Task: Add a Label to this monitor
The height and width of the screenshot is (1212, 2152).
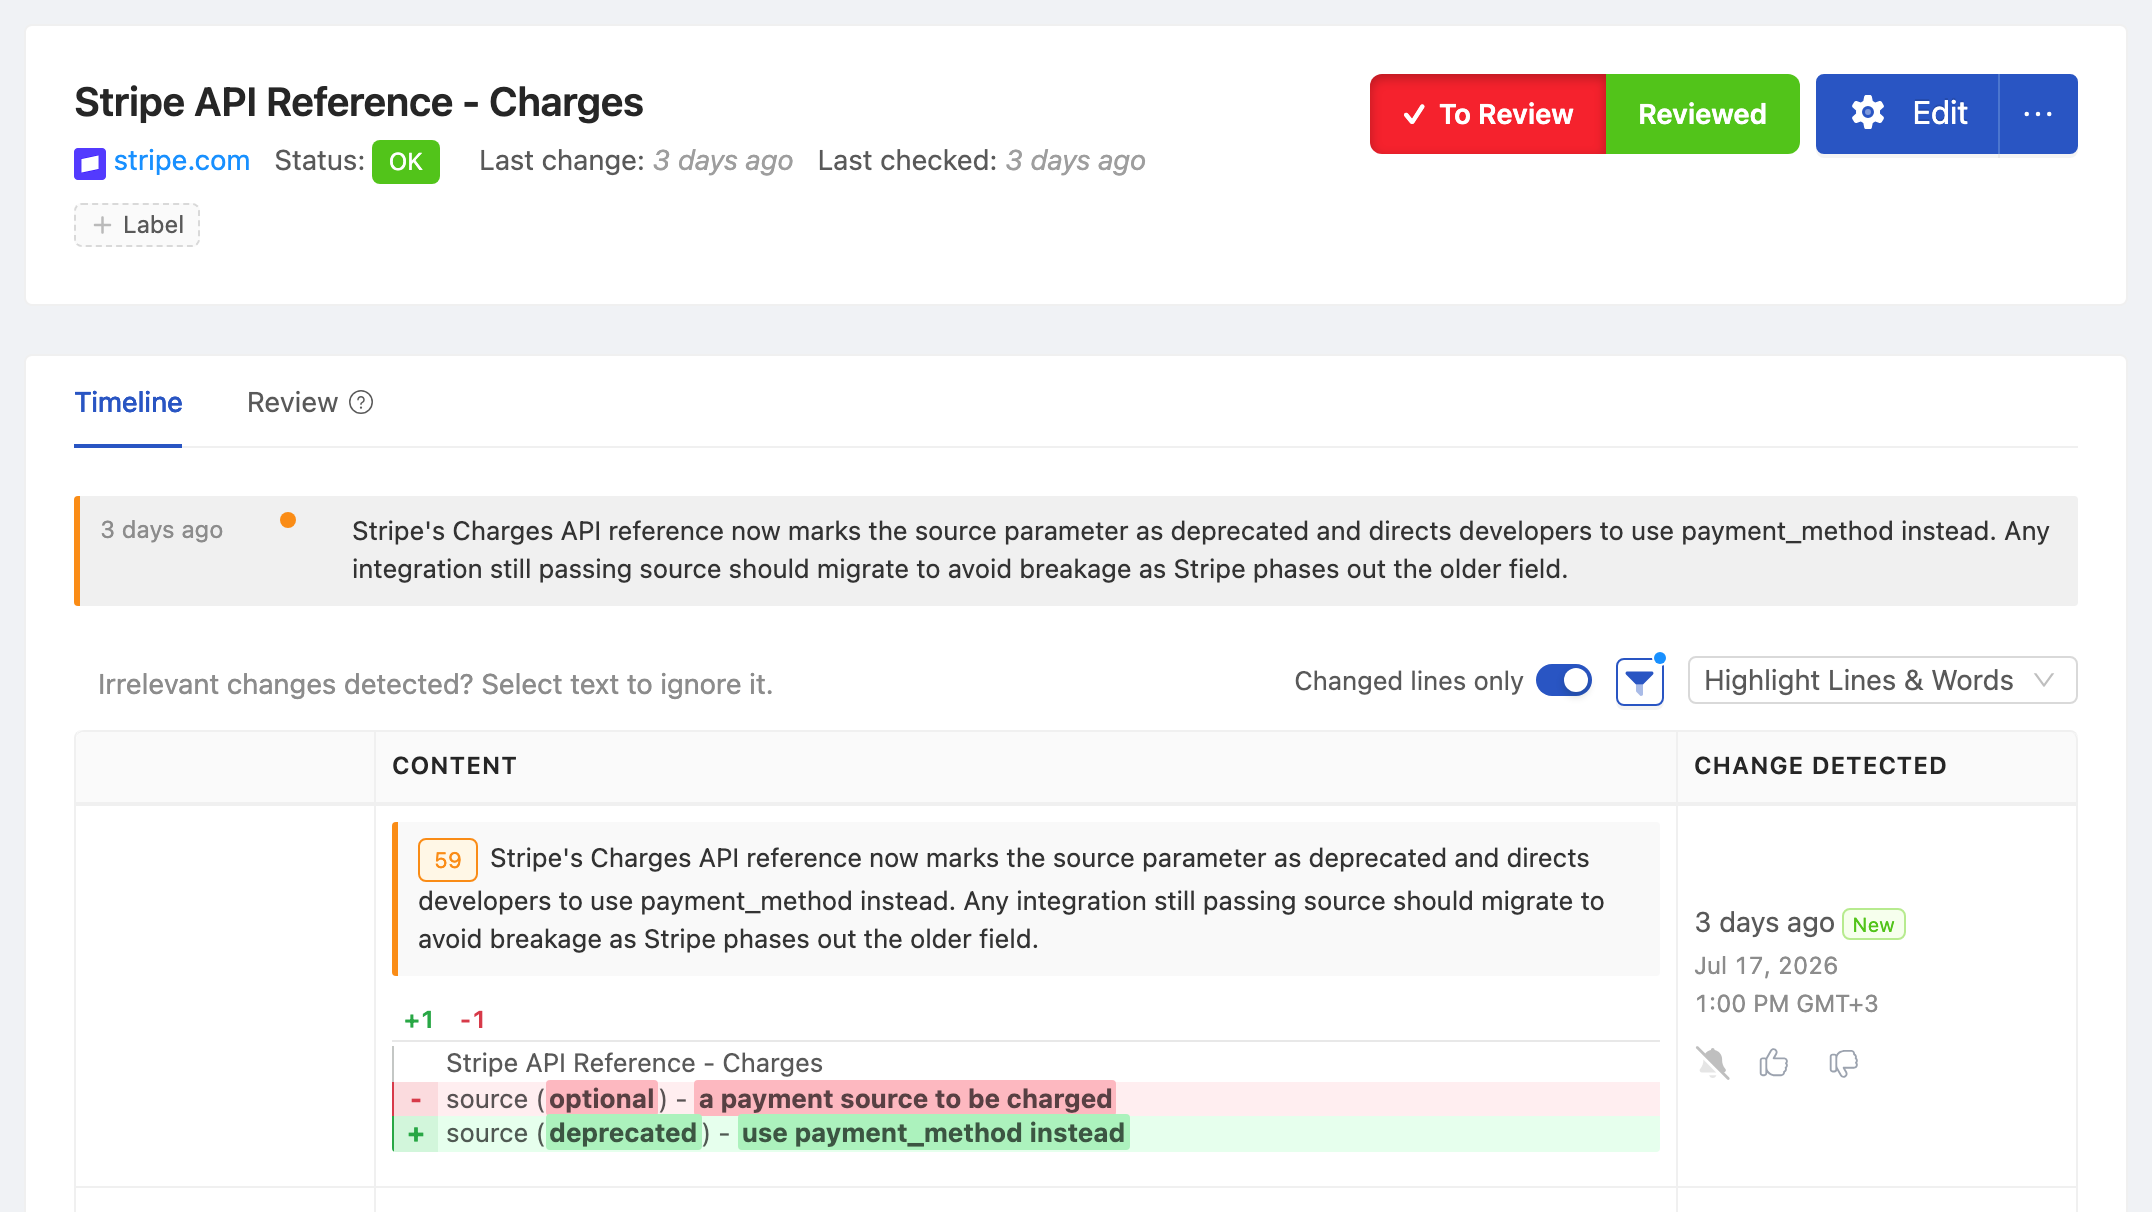Action: tap(137, 225)
